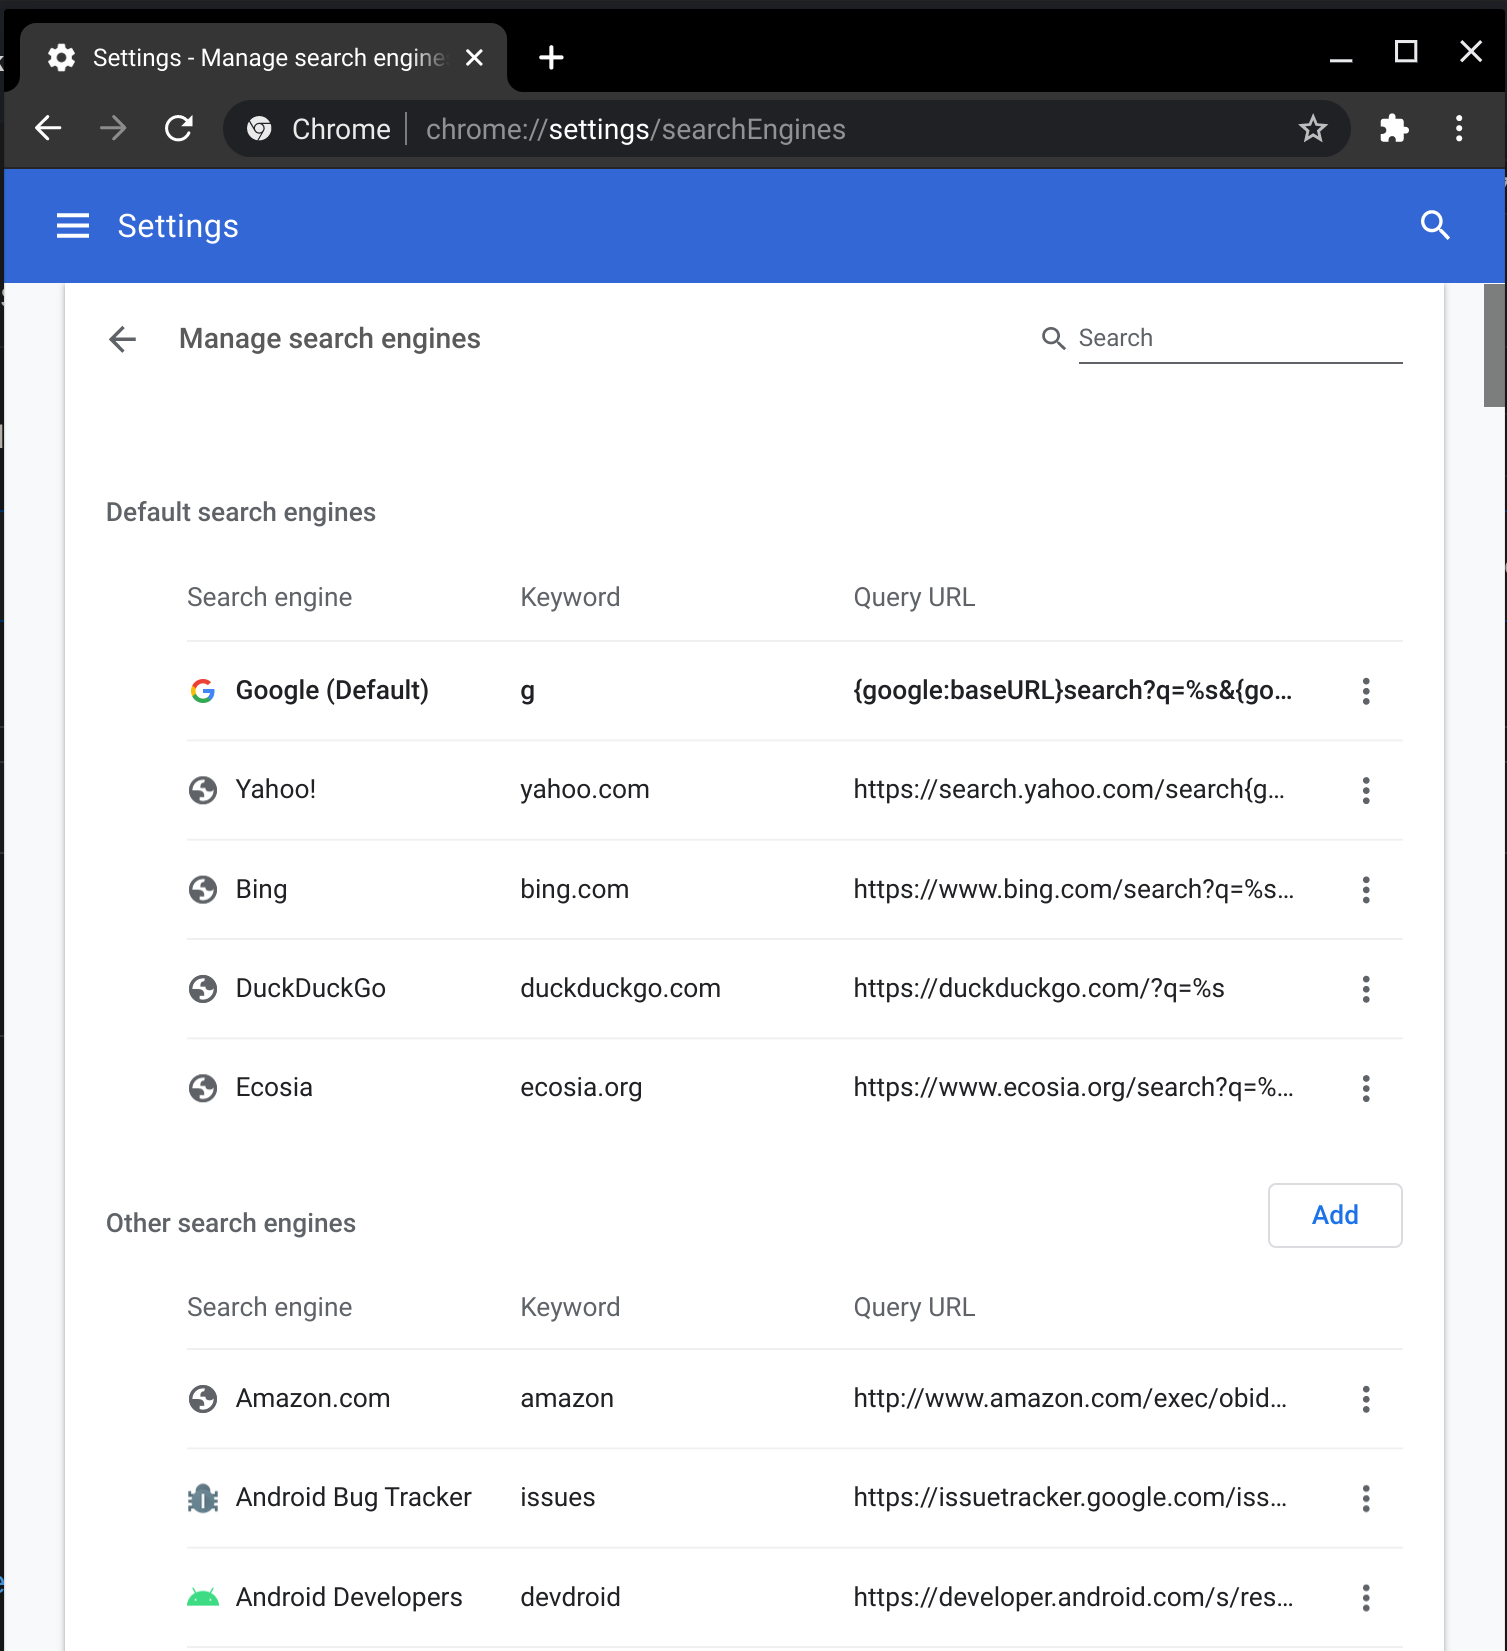This screenshot has height=1651, width=1507.
Task: Open more actions for Android Developers
Action: (1366, 1598)
